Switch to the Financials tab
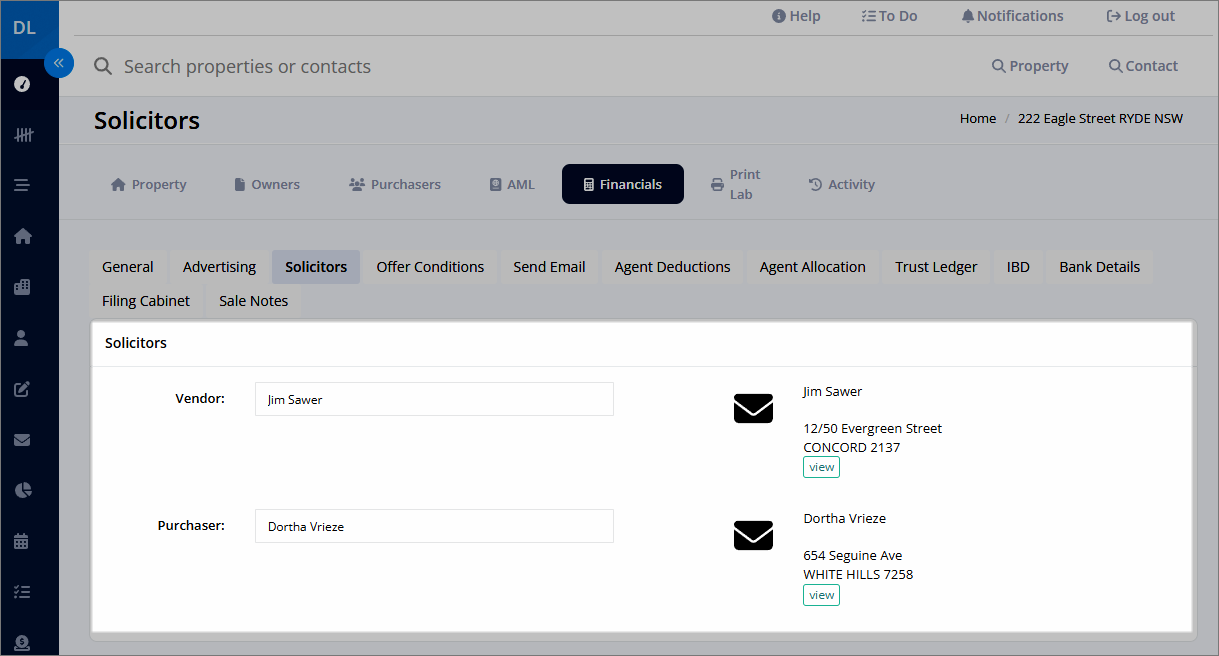1219x656 pixels. [x=622, y=184]
